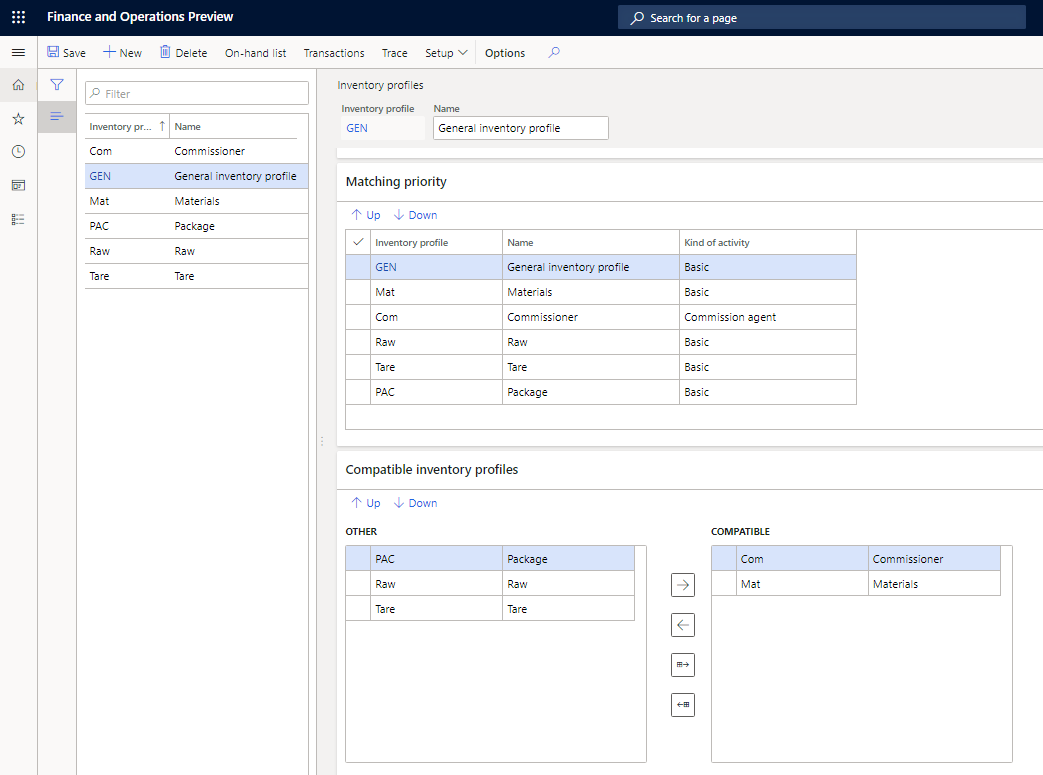Create a New inventory profile
The height and width of the screenshot is (775, 1043).
coord(122,53)
